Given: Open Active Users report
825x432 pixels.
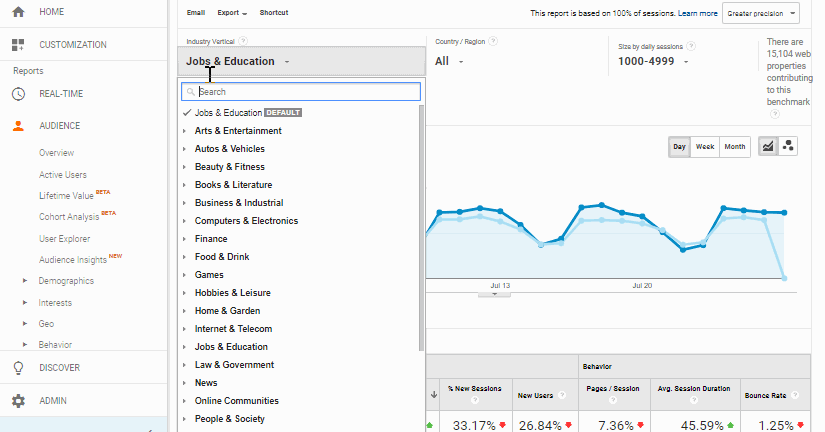Looking at the screenshot, I should (63, 175).
